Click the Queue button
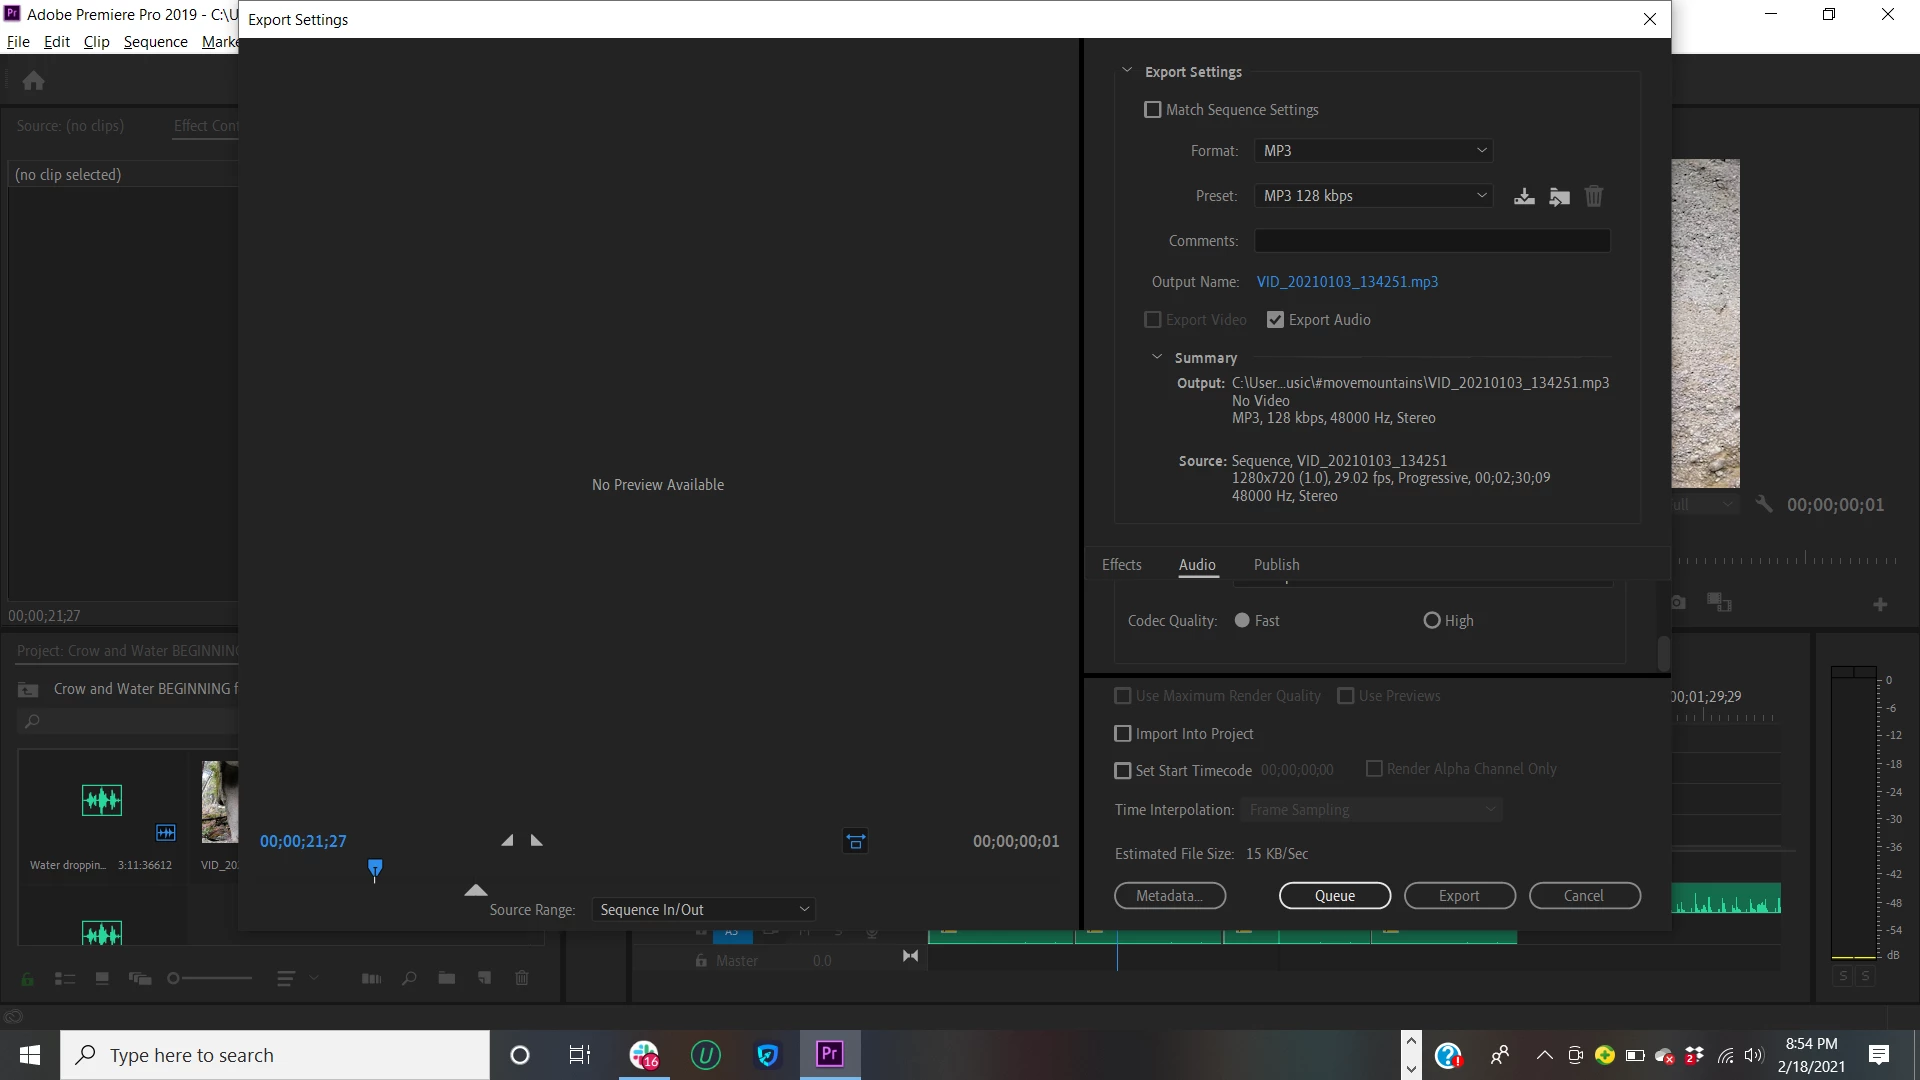 click(1334, 896)
